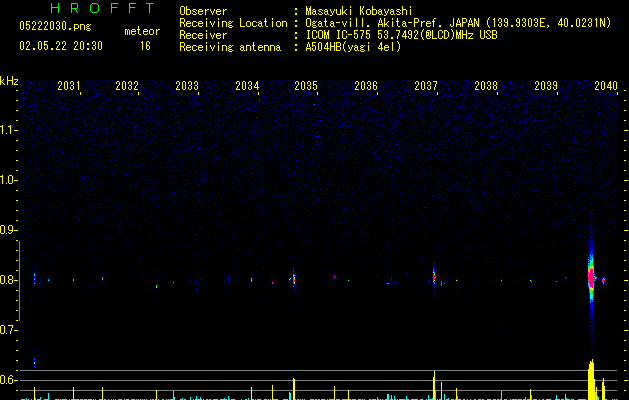This screenshot has width=629, height=400.
Task: Click antenna value A504HB(yagi 4el)
Action: tap(353, 47)
